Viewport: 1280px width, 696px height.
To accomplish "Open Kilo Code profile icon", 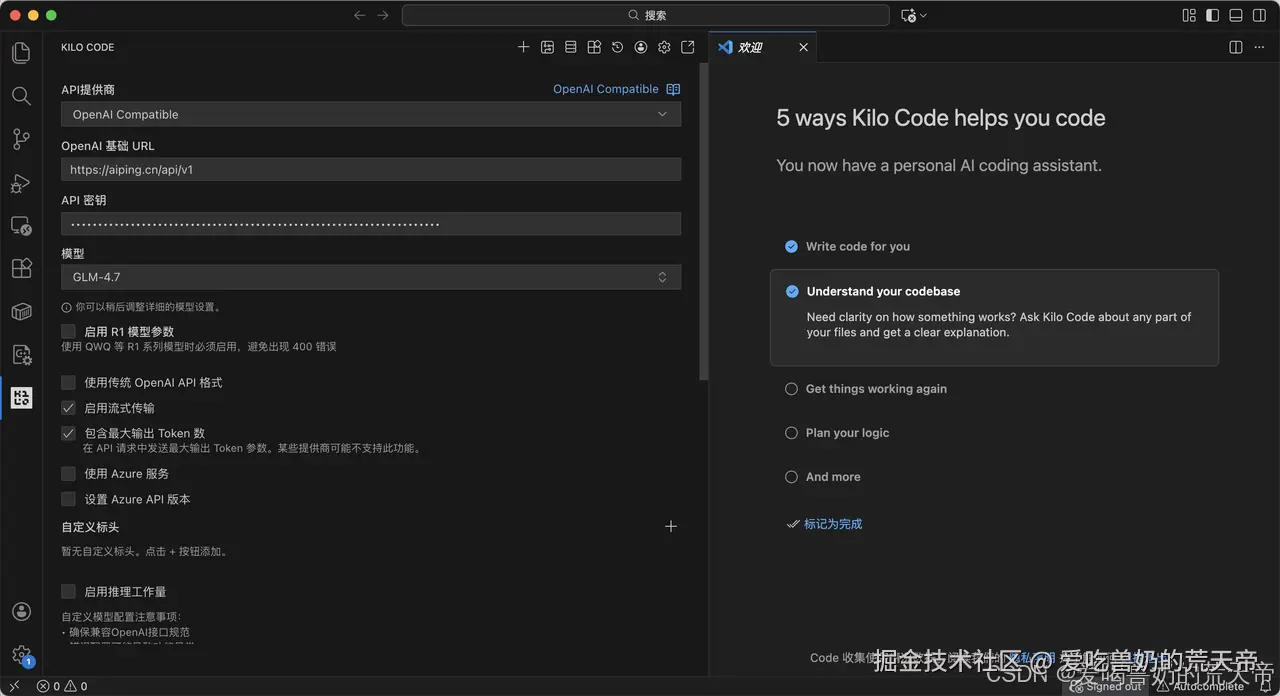I will tap(641, 47).
